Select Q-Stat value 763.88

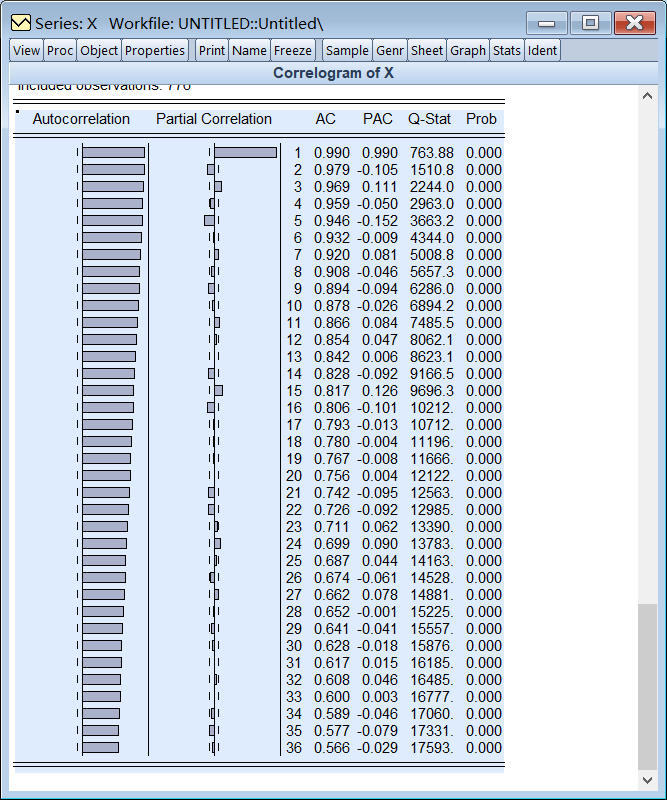[x=432, y=153]
